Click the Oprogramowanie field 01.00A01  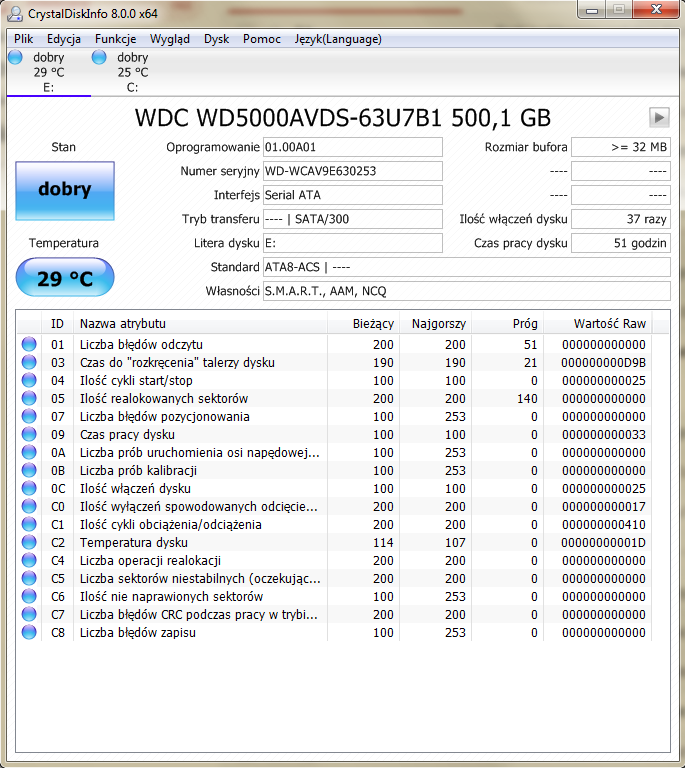[x=353, y=147]
